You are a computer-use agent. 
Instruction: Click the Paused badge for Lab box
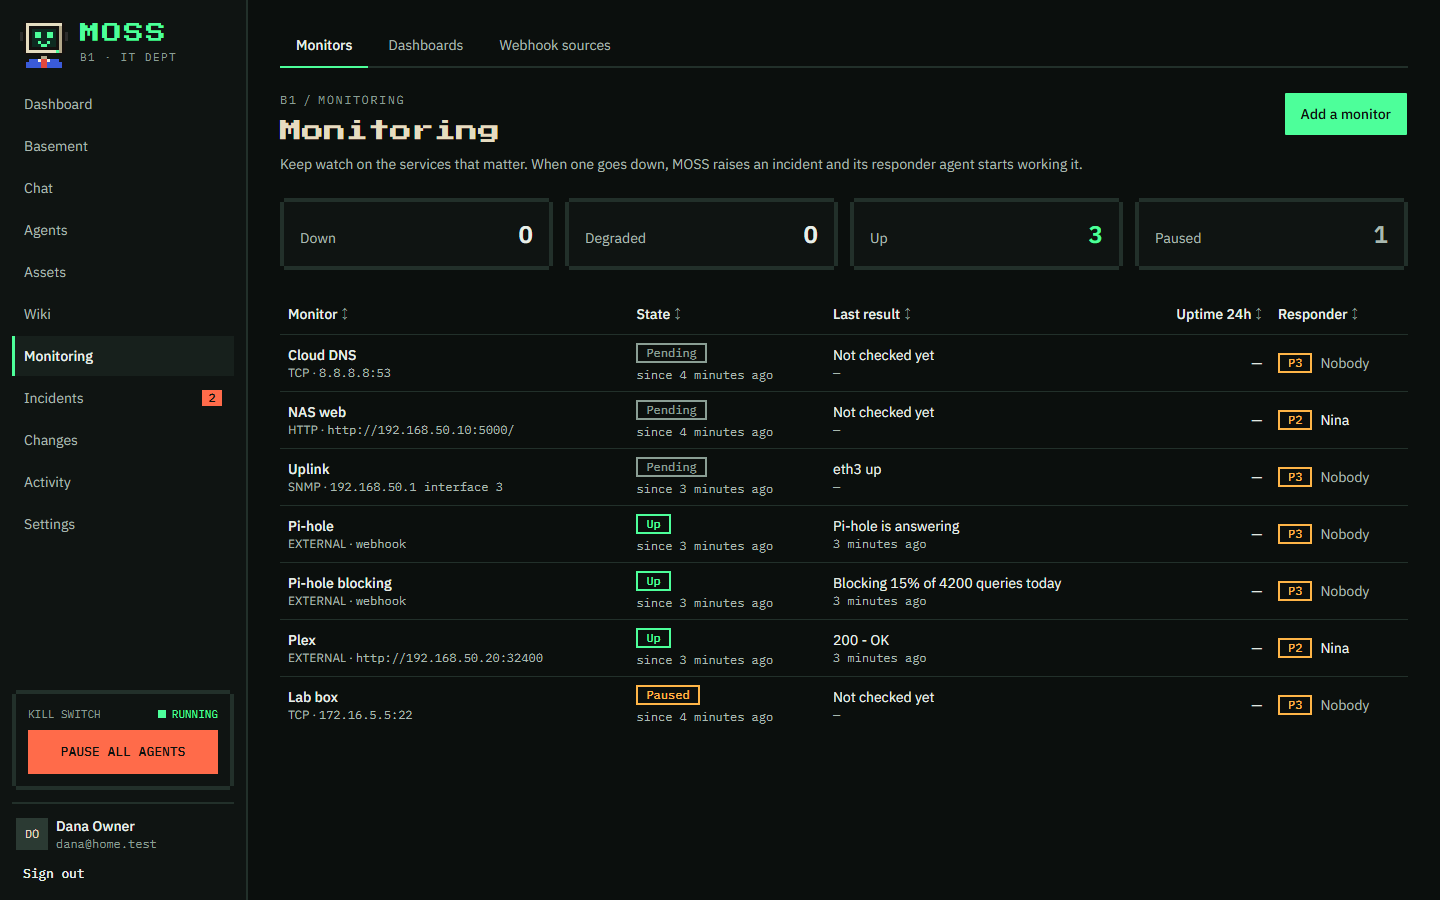[x=668, y=695]
